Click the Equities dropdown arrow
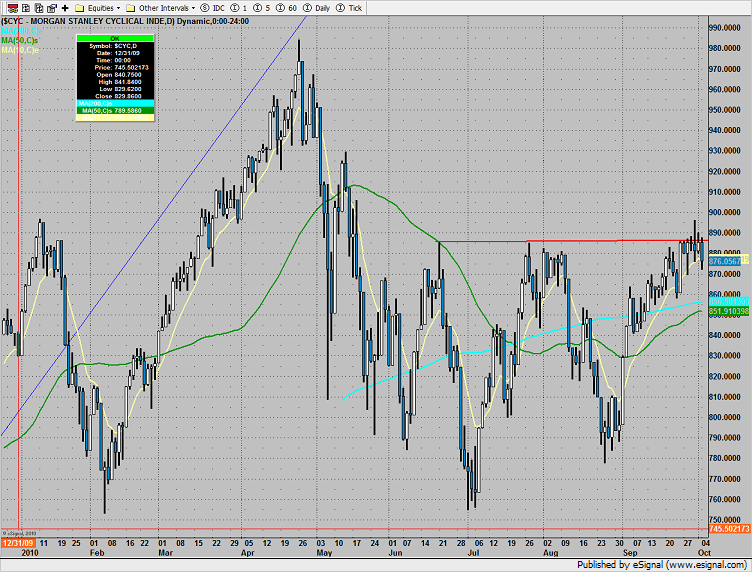The image size is (752, 572). tap(118, 8)
